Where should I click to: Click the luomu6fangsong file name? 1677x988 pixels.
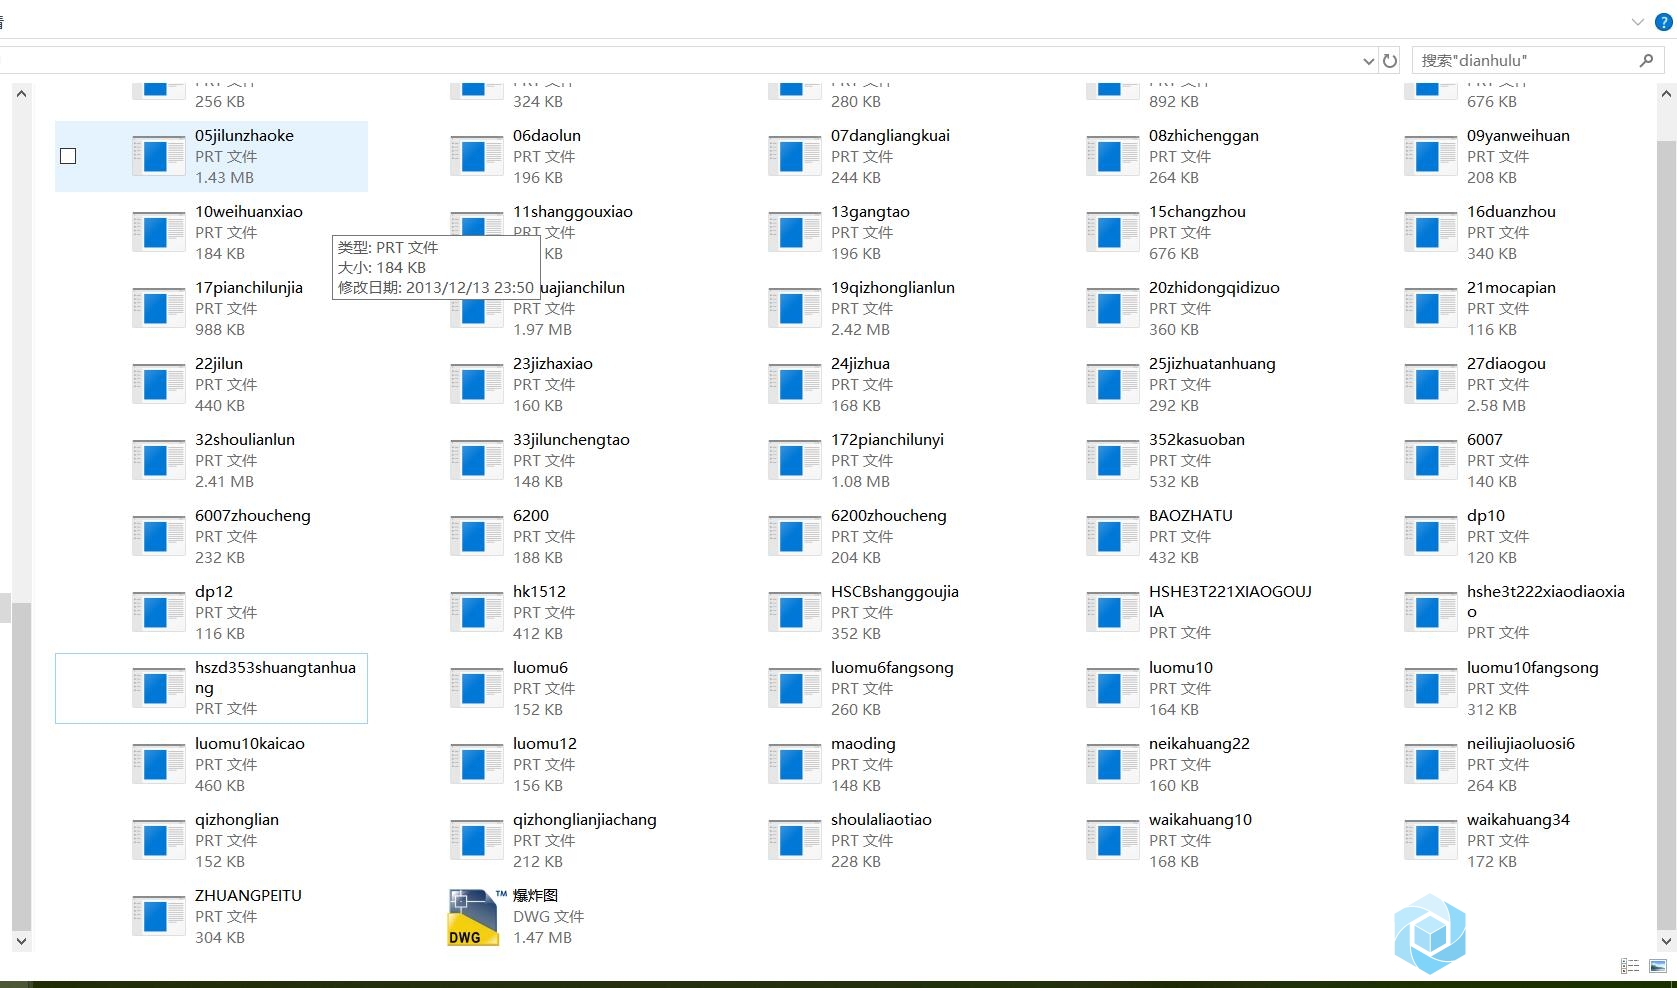[x=892, y=668]
